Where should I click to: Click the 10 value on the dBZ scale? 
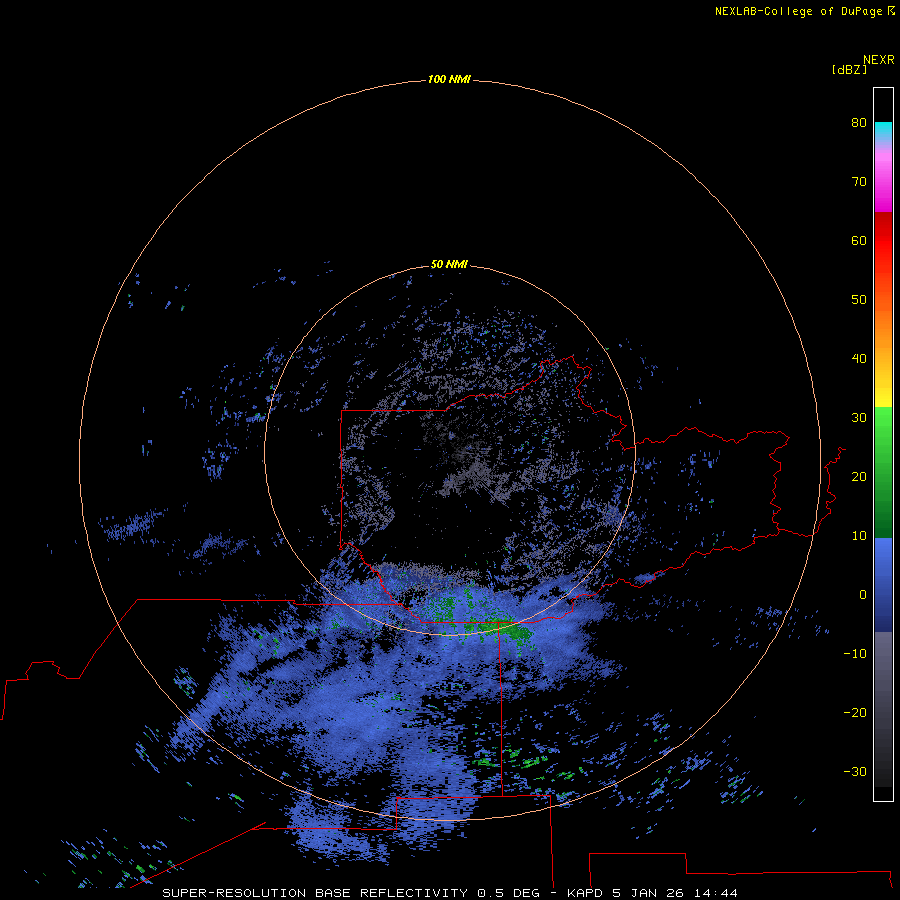(x=859, y=536)
